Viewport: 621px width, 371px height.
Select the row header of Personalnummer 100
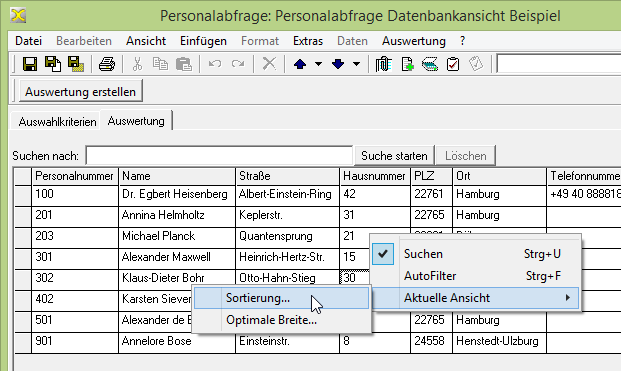tap(23, 195)
